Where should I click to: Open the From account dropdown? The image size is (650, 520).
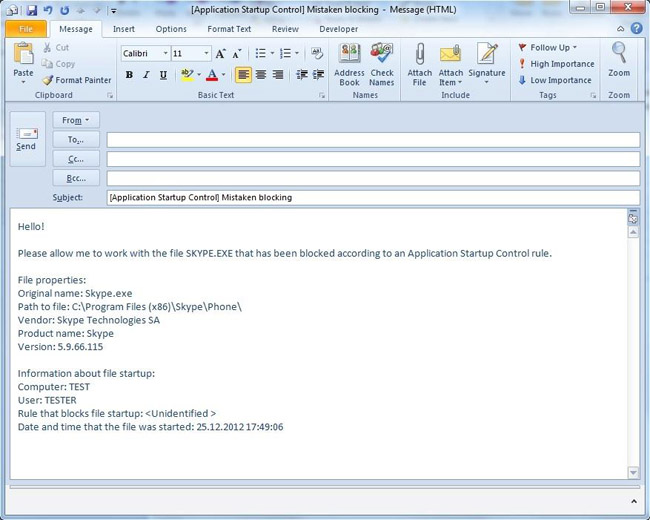coord(76,120)
